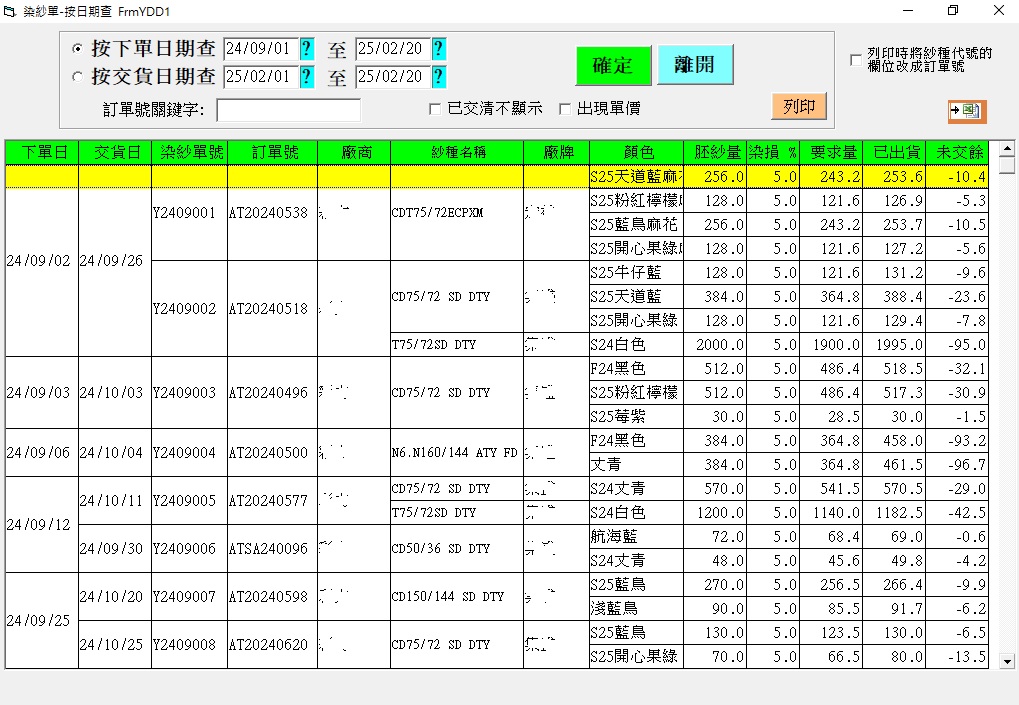Open date picker for order start date 24/09/01
Viewport: 1019px width, 705px height.
coord(307,49)
